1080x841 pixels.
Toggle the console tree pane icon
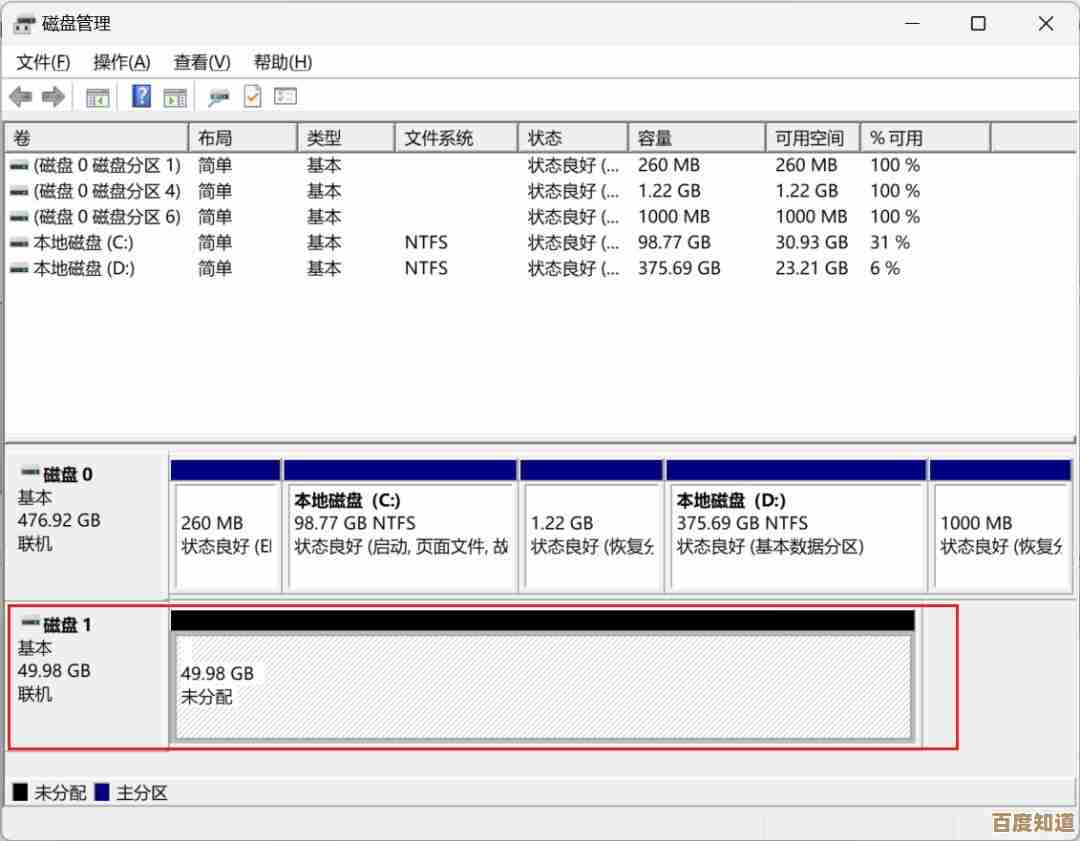97,97
